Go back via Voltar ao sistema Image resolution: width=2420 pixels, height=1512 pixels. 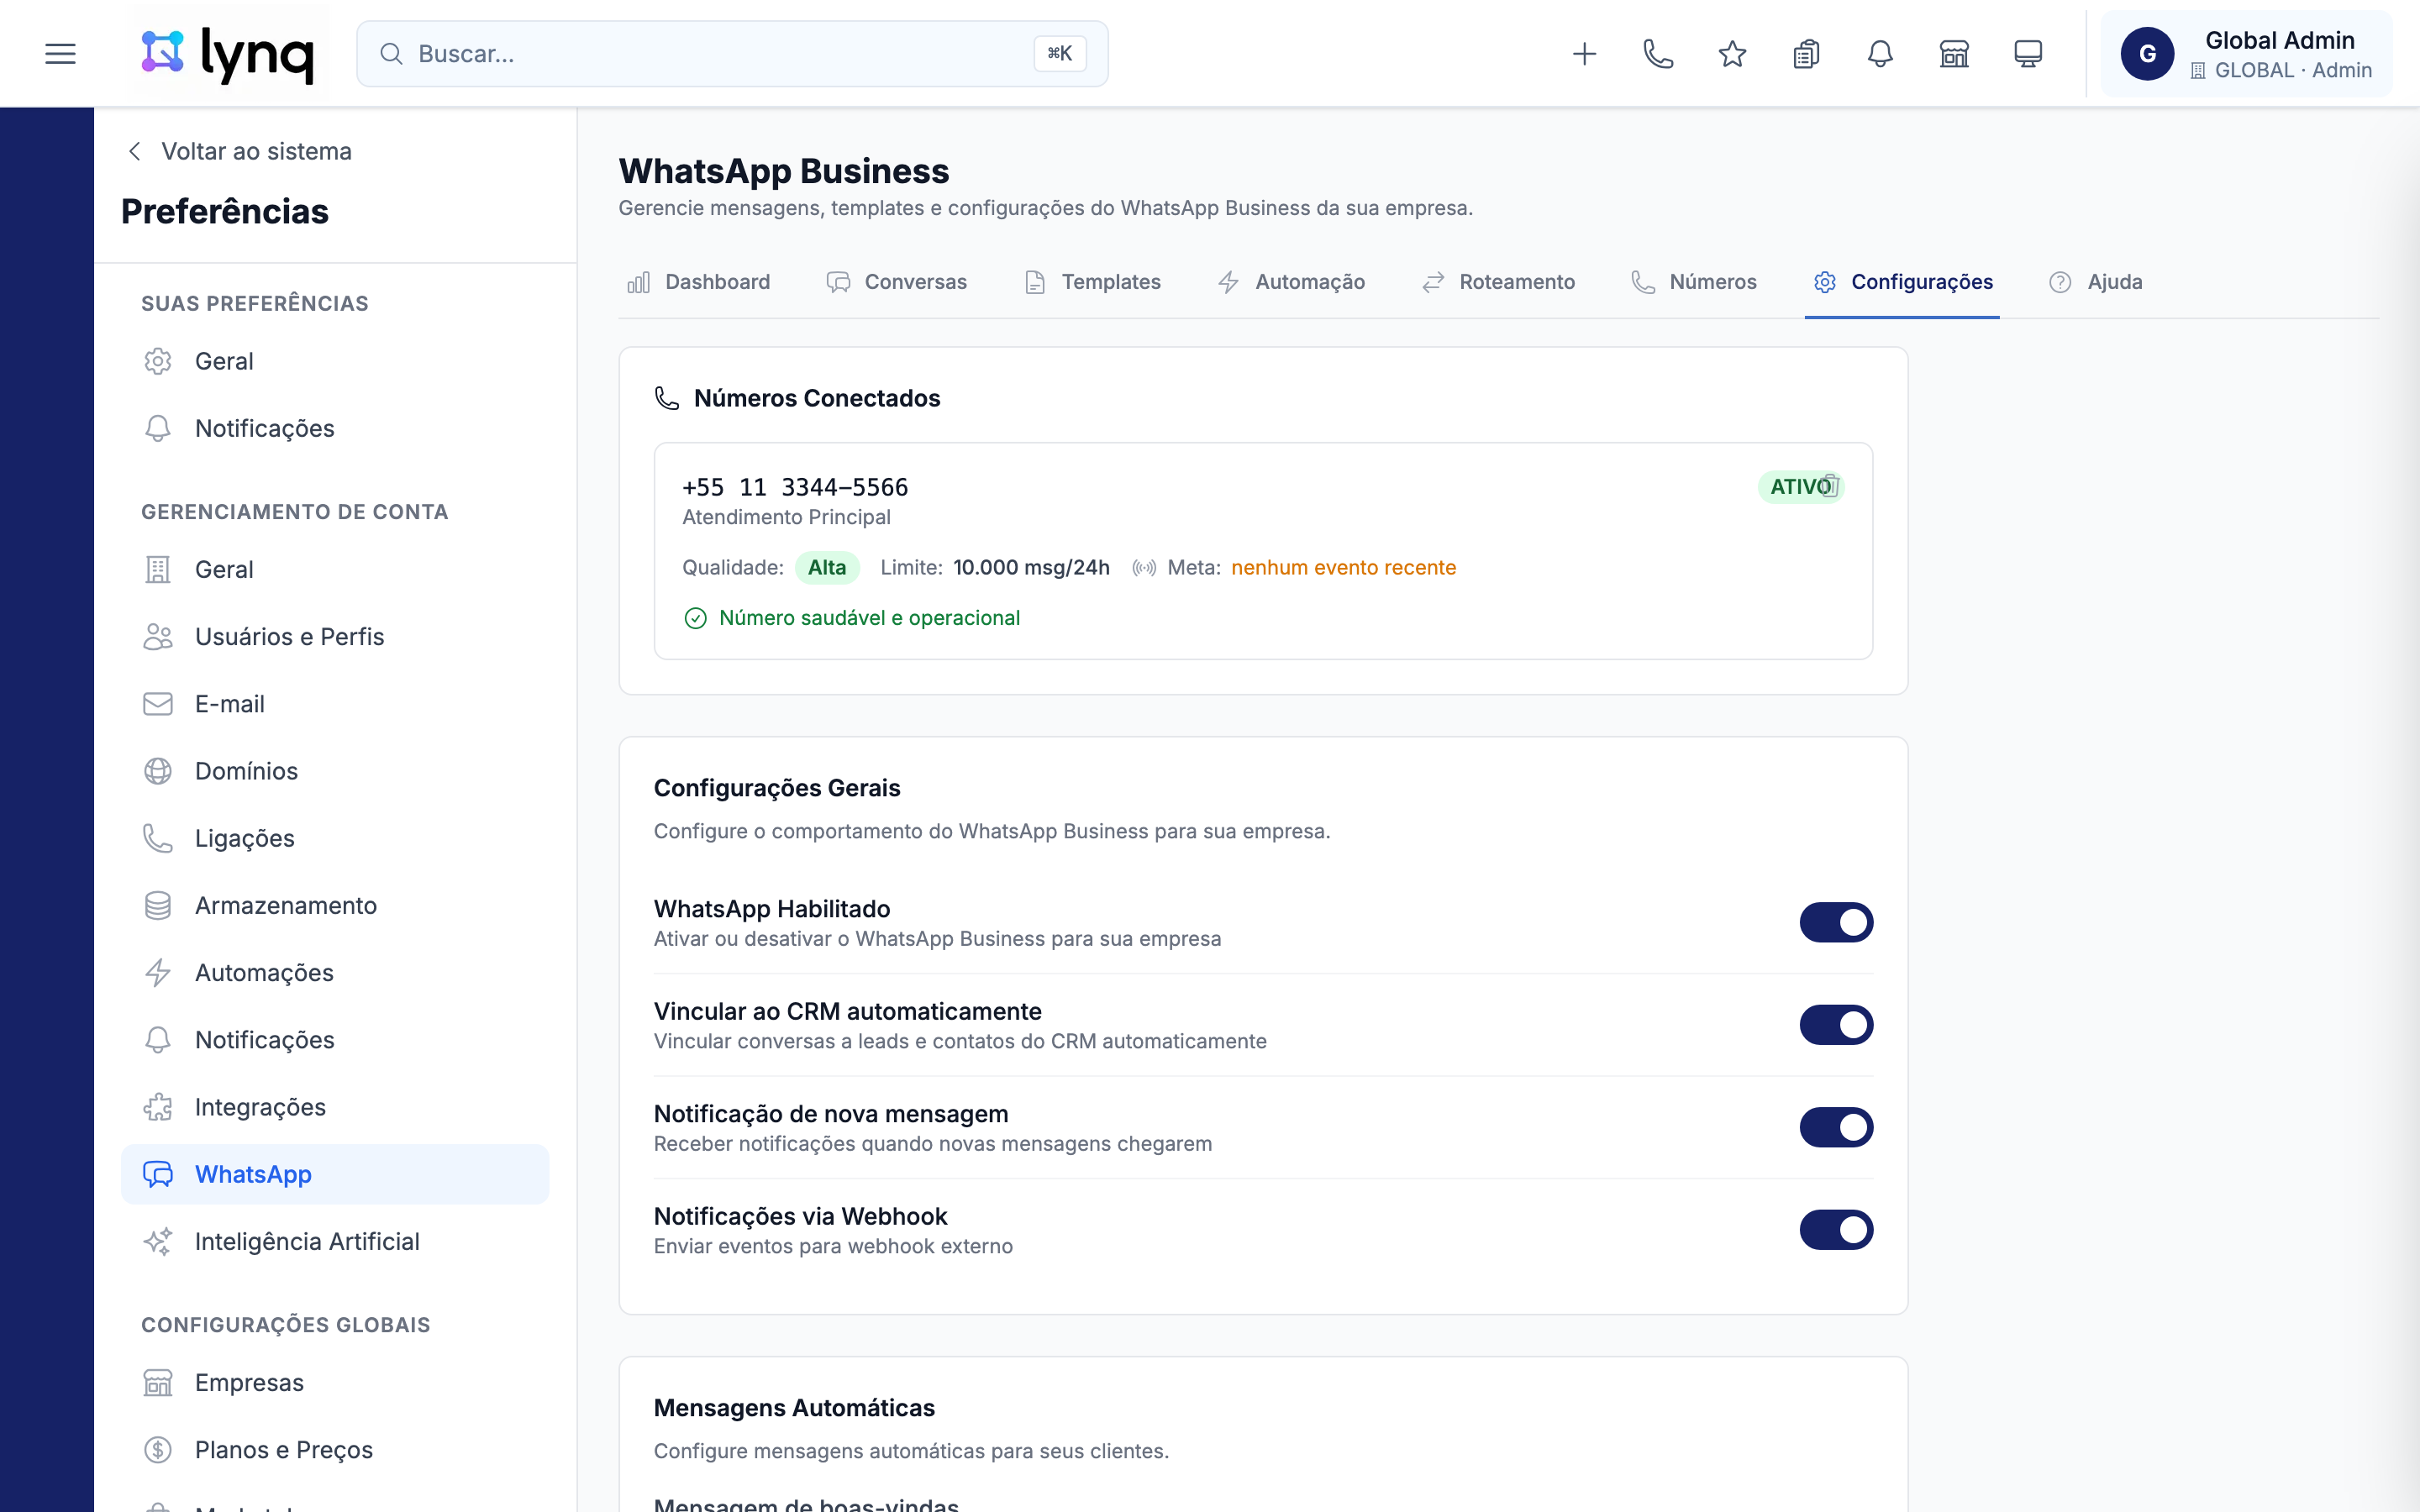pos(240,151)
